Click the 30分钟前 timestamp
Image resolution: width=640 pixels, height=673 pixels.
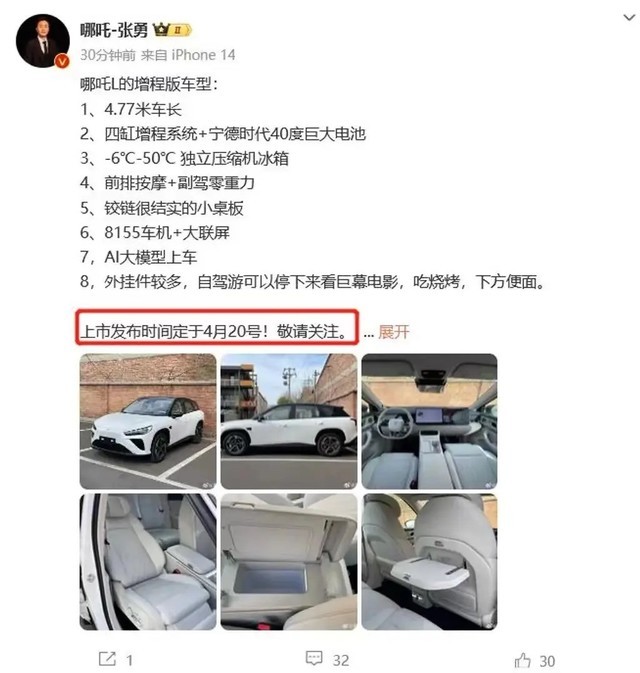108,55
